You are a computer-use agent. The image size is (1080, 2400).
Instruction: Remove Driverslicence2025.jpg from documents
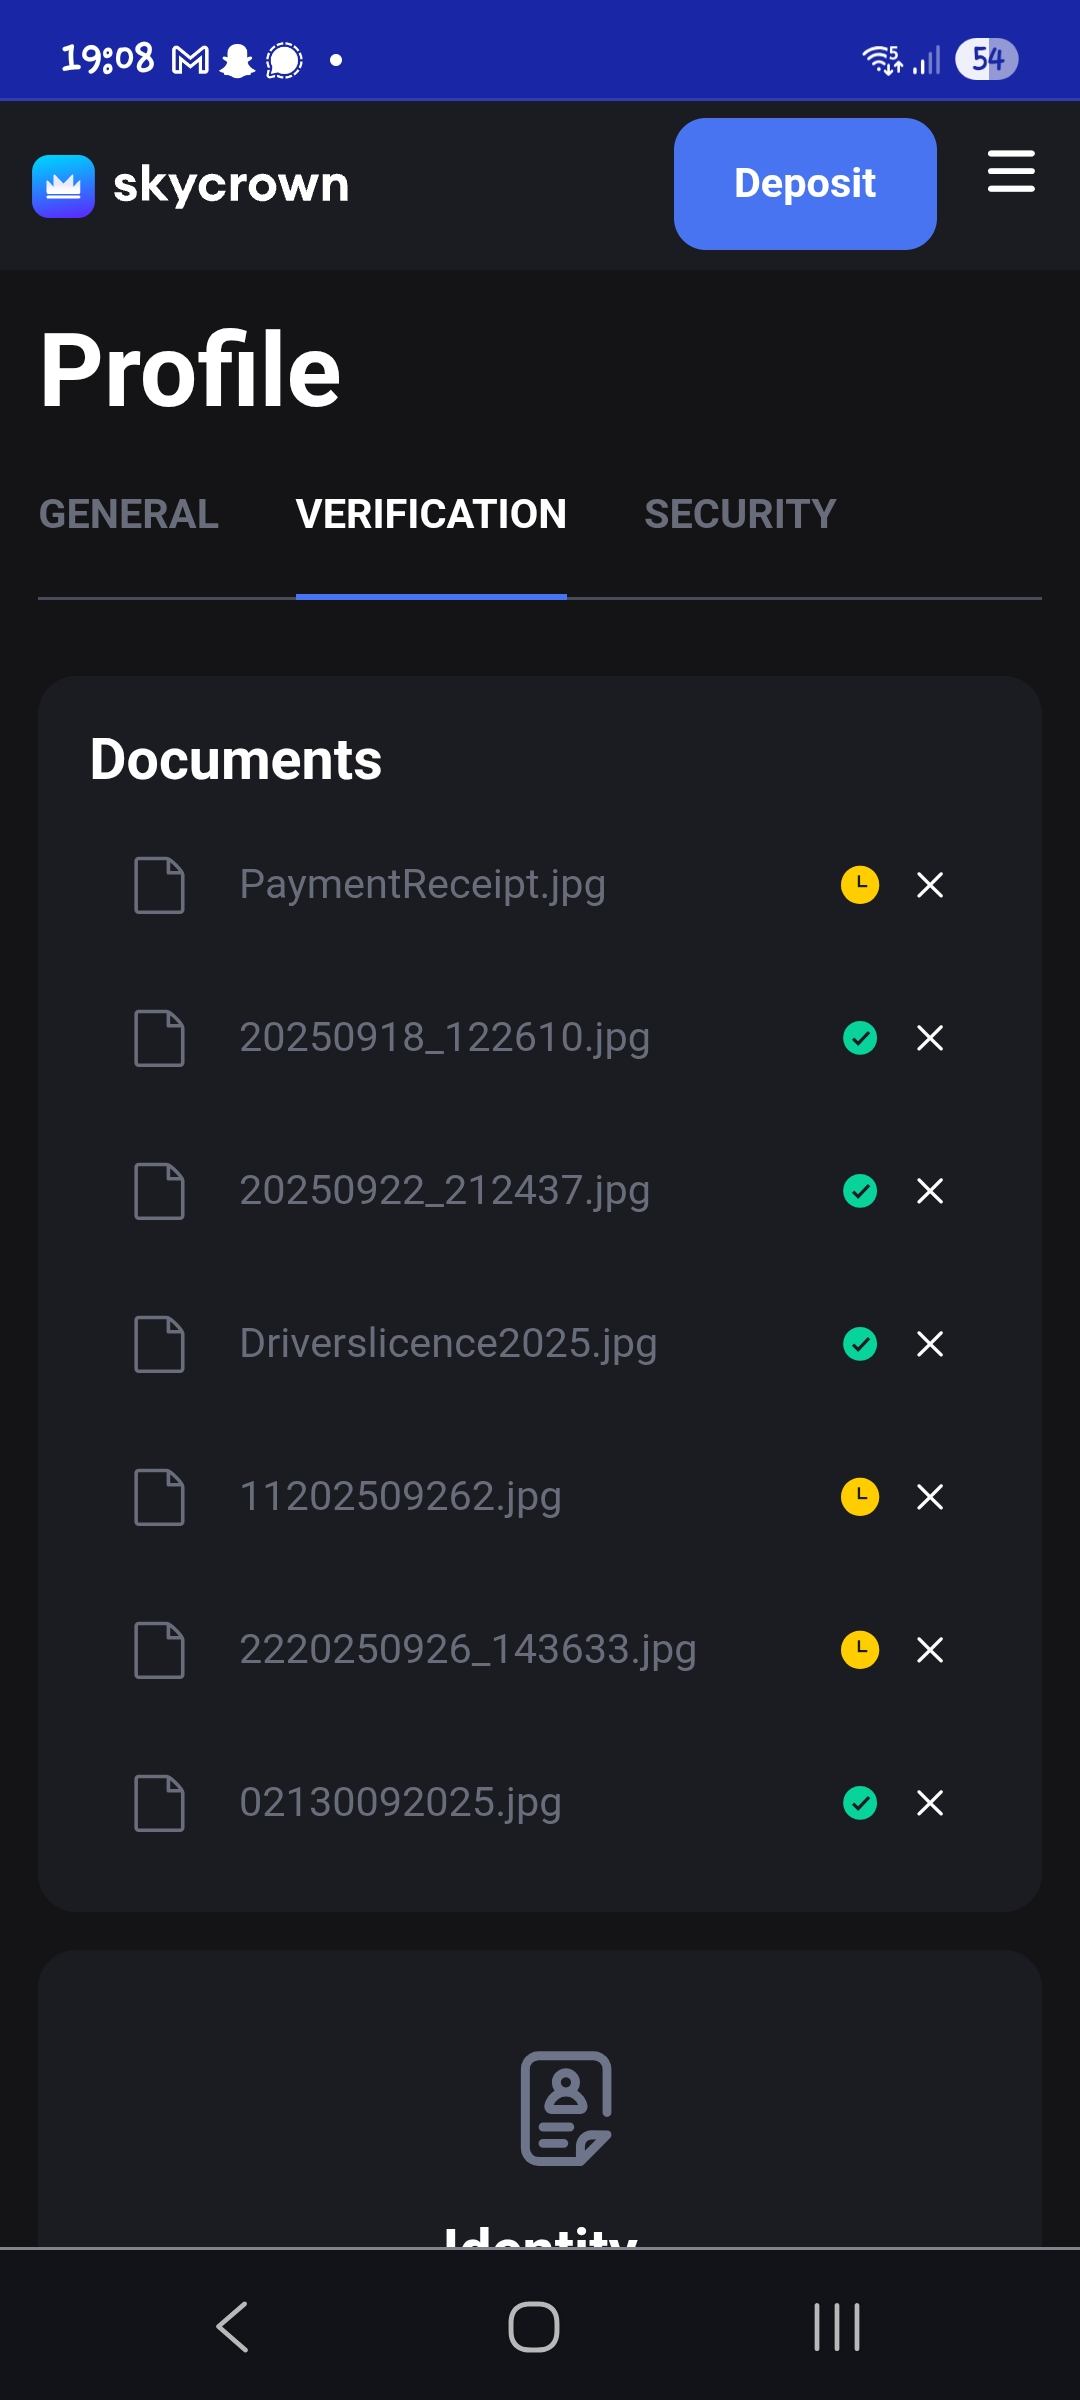tap(930, 1344)
